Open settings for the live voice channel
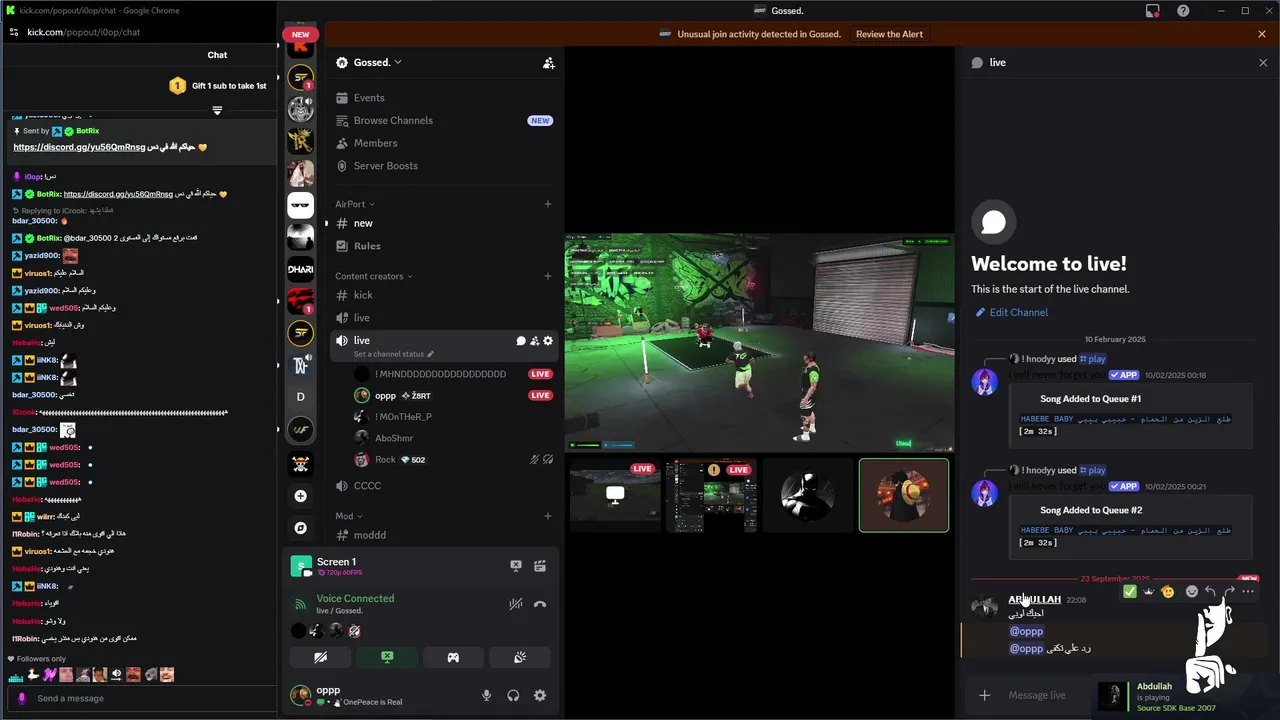1280x720 pixels. pyautogui.click(x=548, y=341)
